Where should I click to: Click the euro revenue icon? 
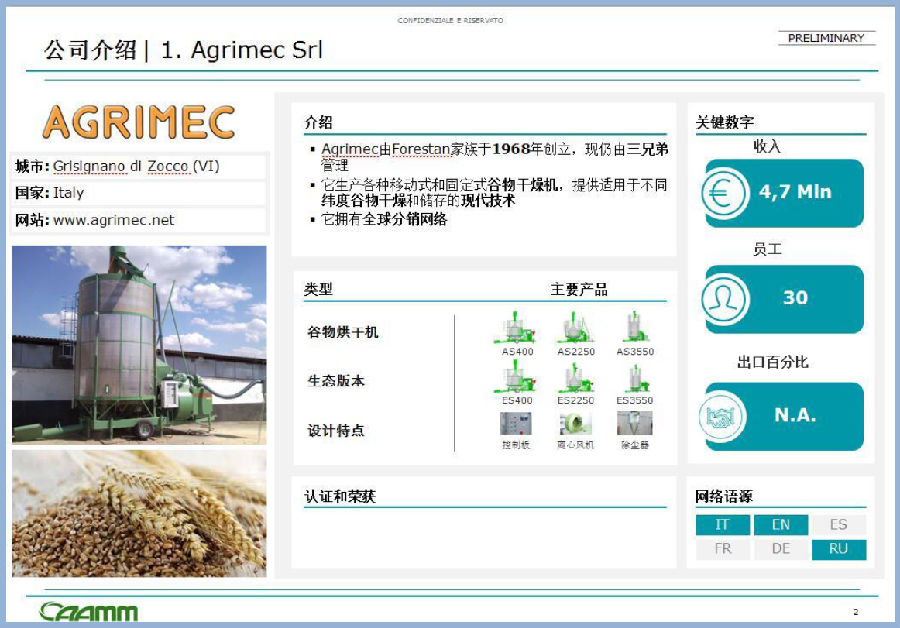725,193
